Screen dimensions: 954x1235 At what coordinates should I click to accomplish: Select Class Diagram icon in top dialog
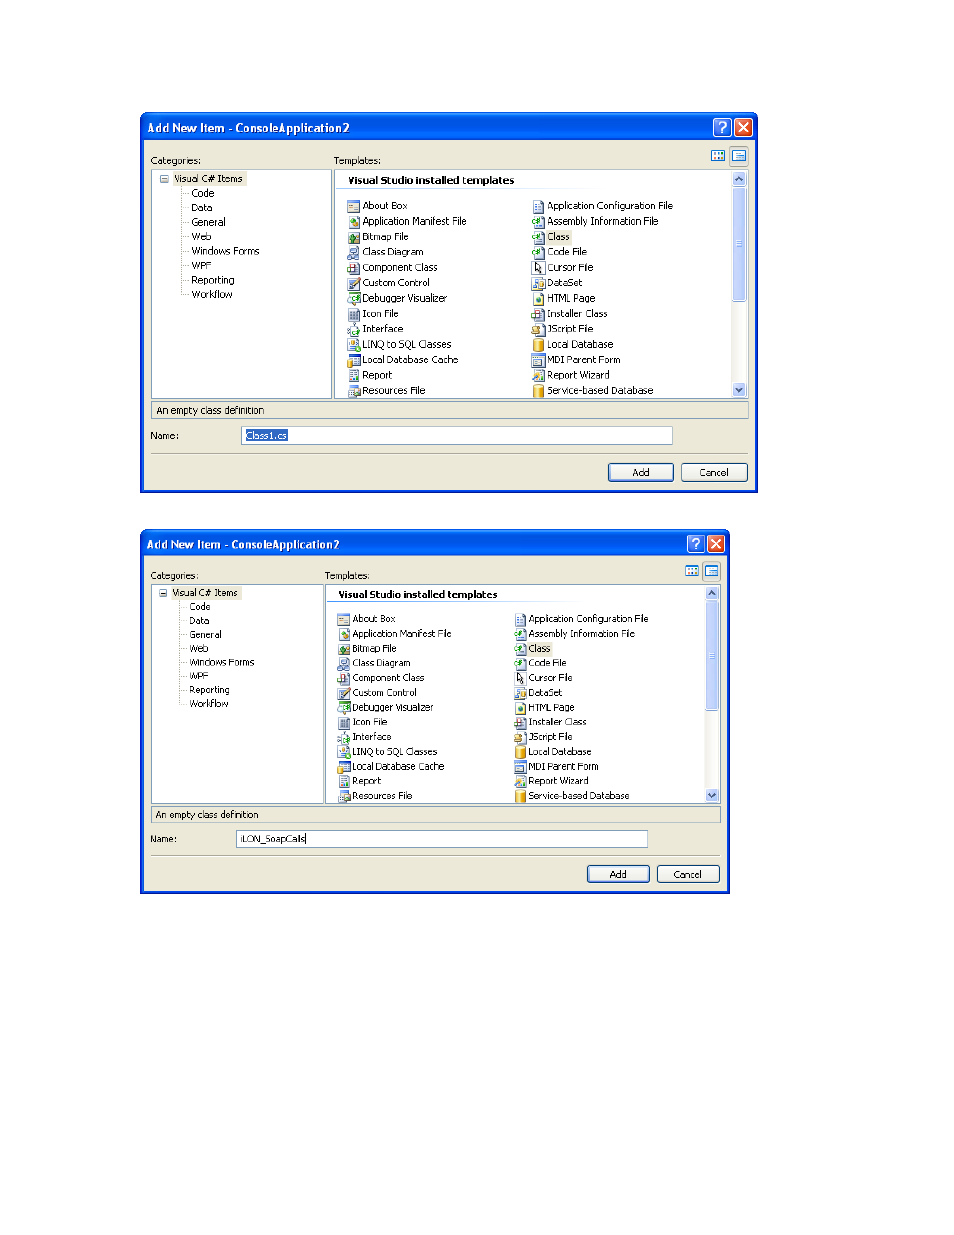click(x=353, y=252)
